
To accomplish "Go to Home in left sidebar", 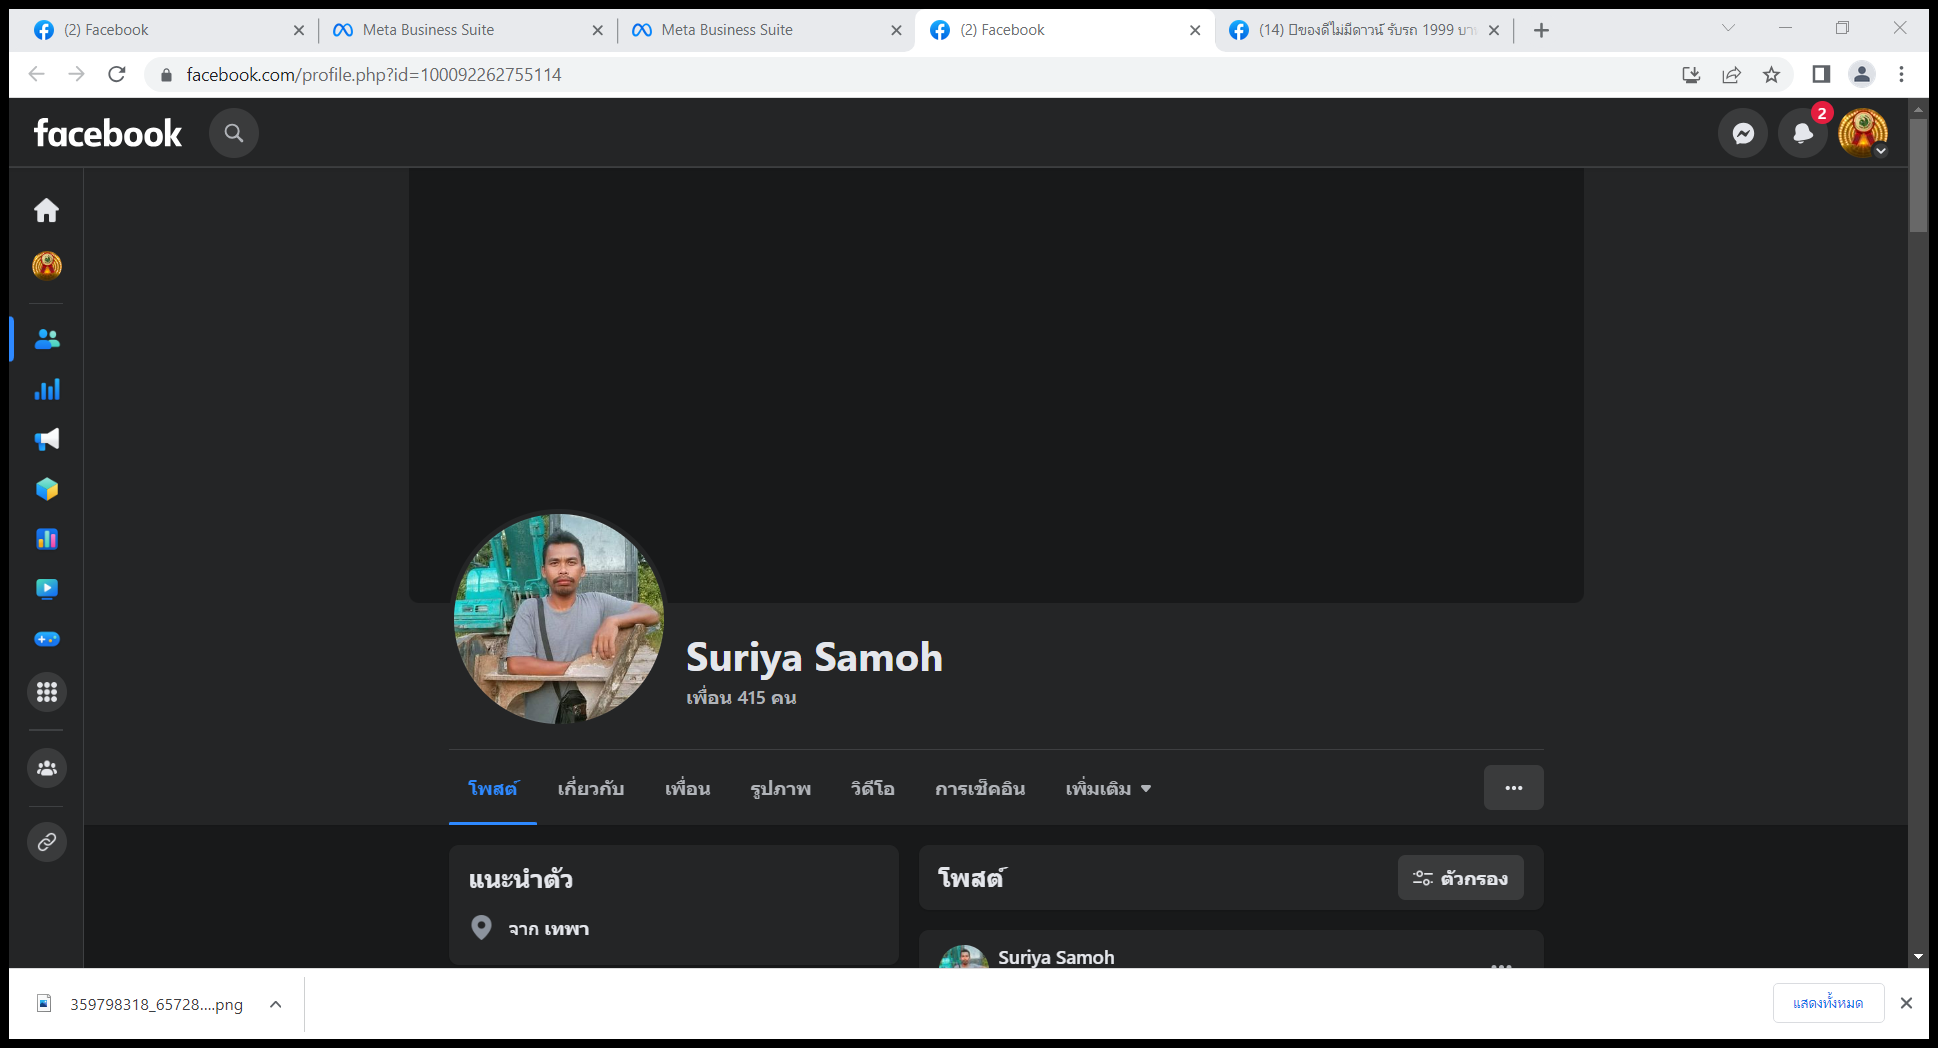I will [46, 210].
